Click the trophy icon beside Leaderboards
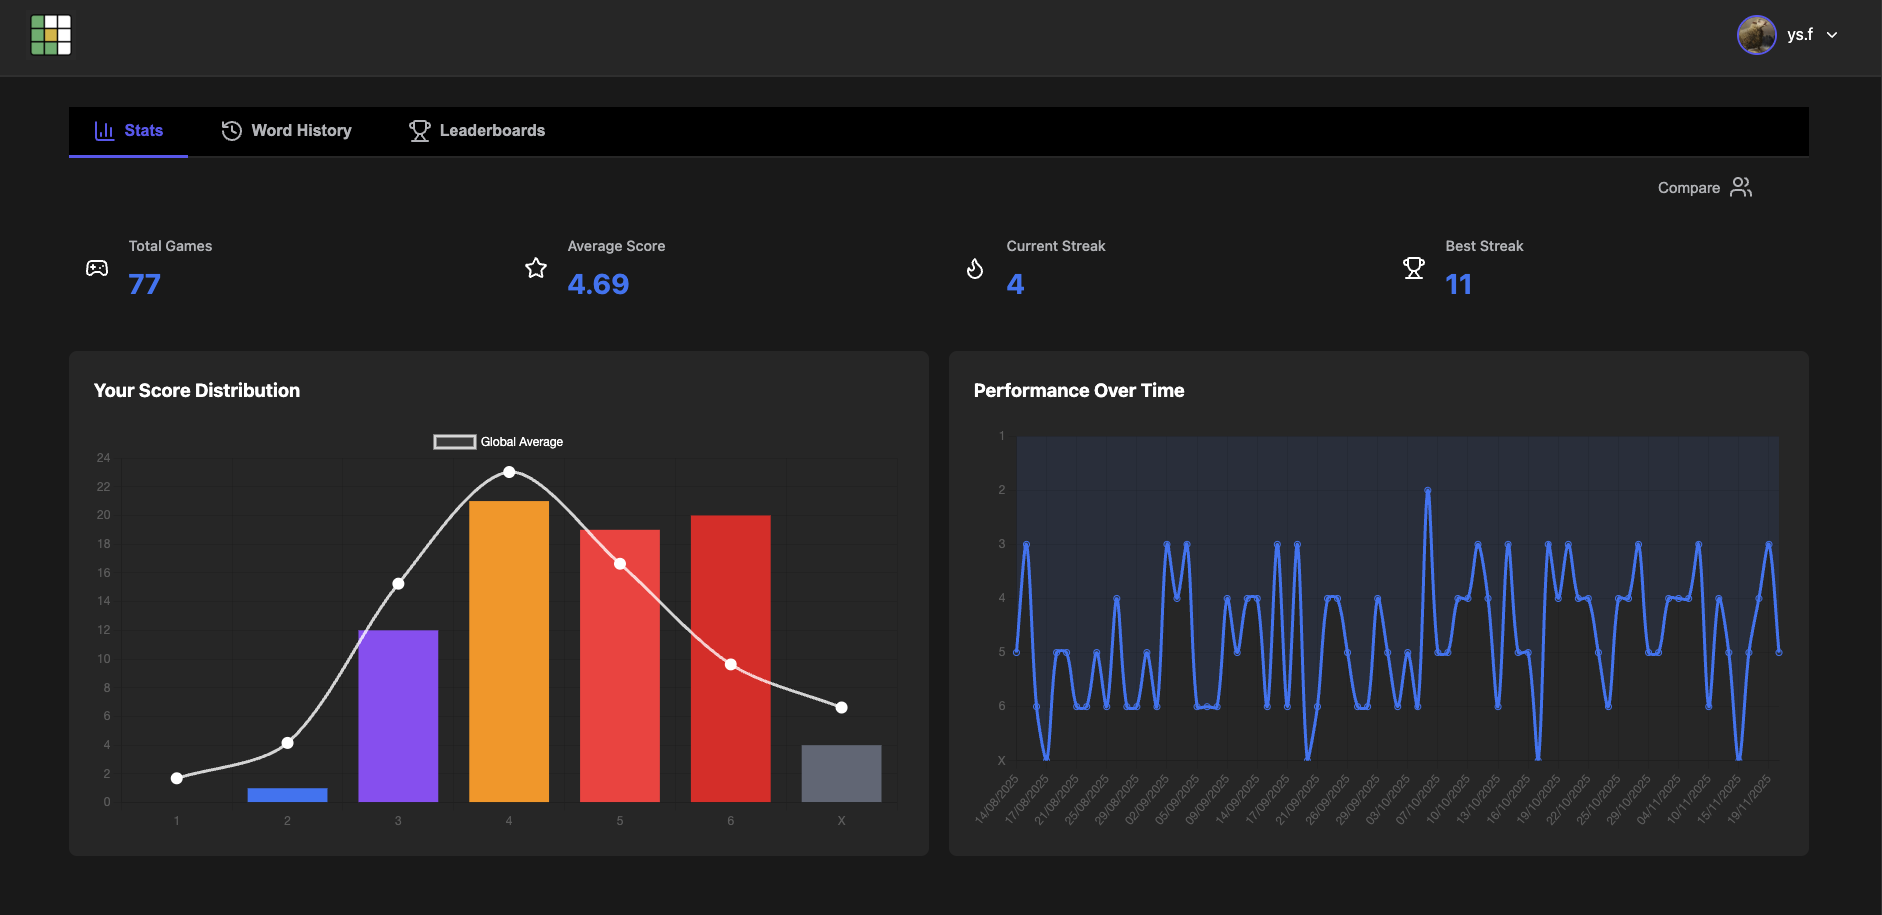 tap(419, 130)
